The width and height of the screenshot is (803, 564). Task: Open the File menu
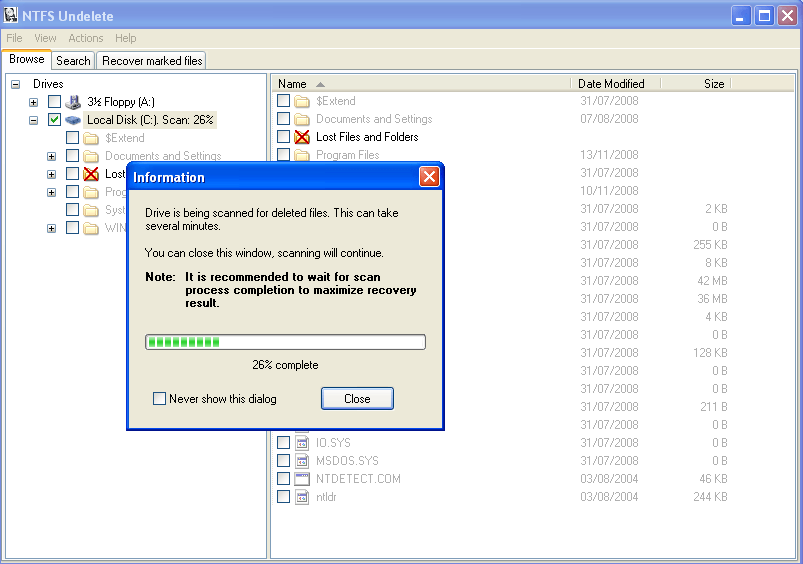[14, 38]
